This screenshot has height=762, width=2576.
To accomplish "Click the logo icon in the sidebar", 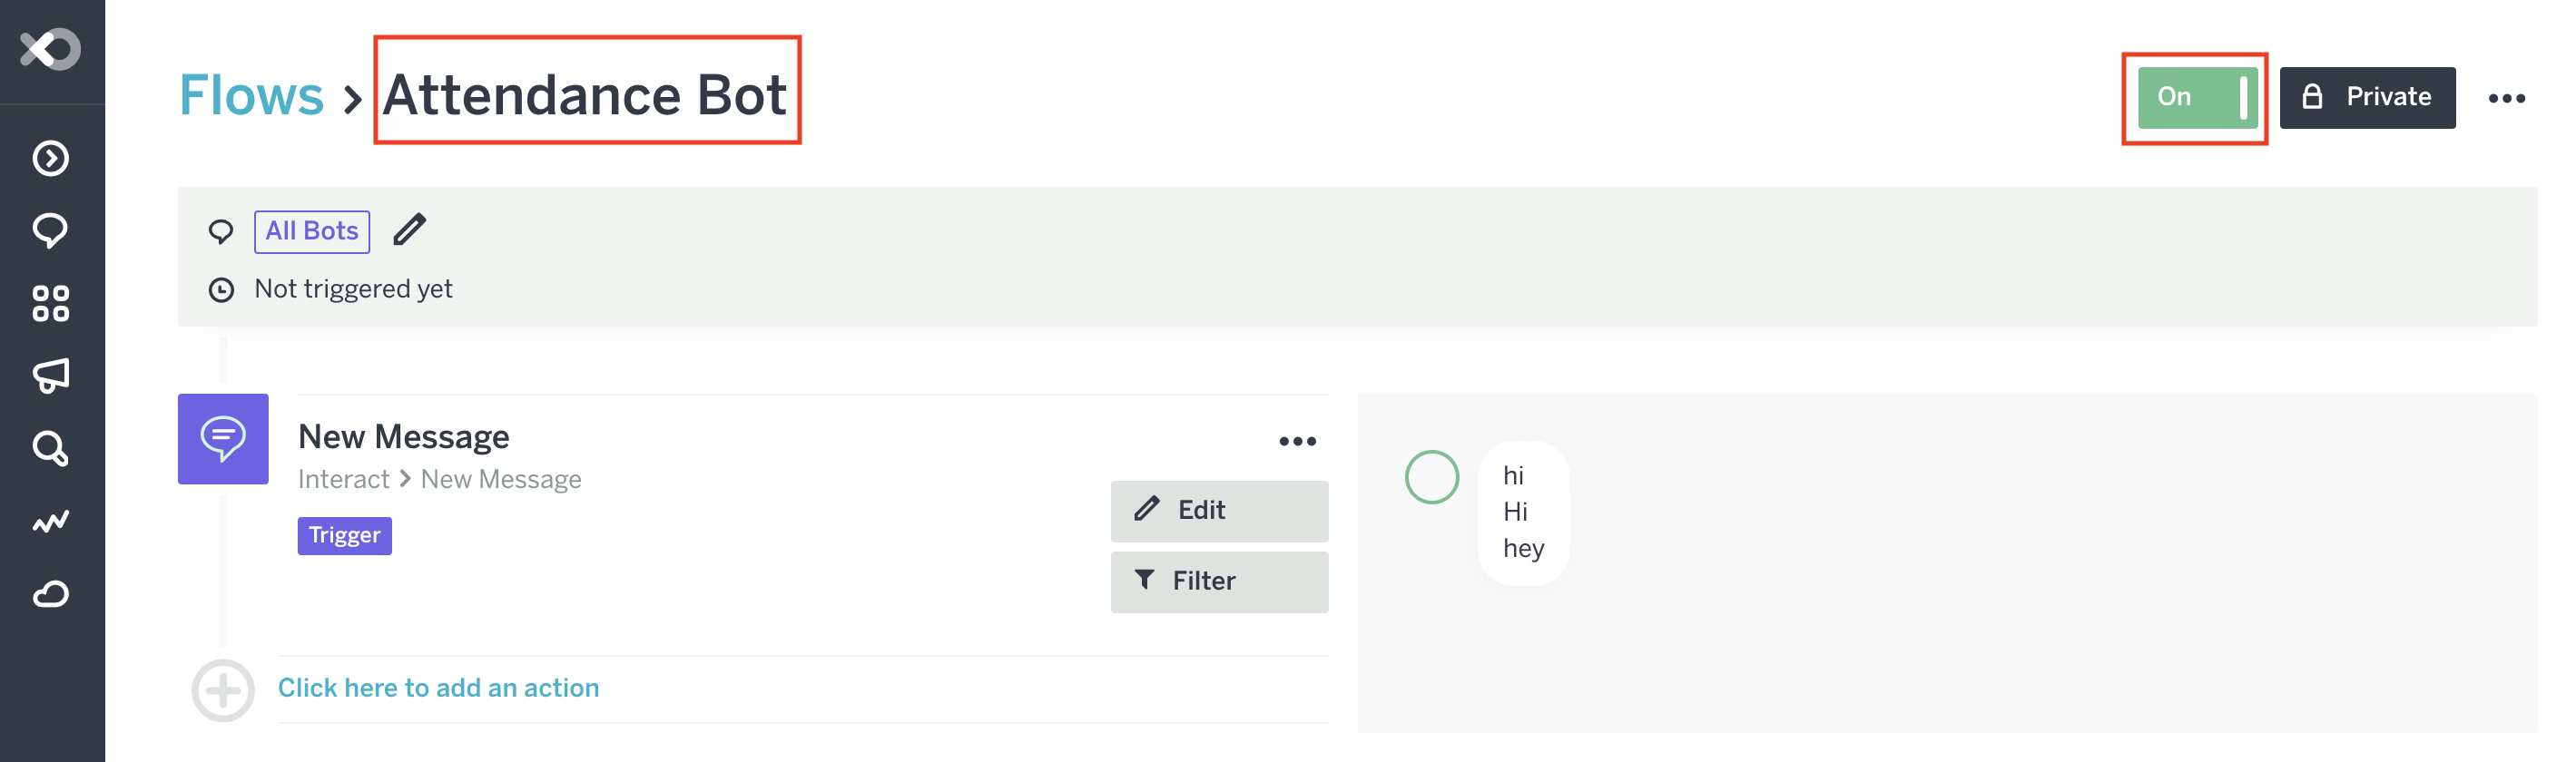I will click(50, 49).
